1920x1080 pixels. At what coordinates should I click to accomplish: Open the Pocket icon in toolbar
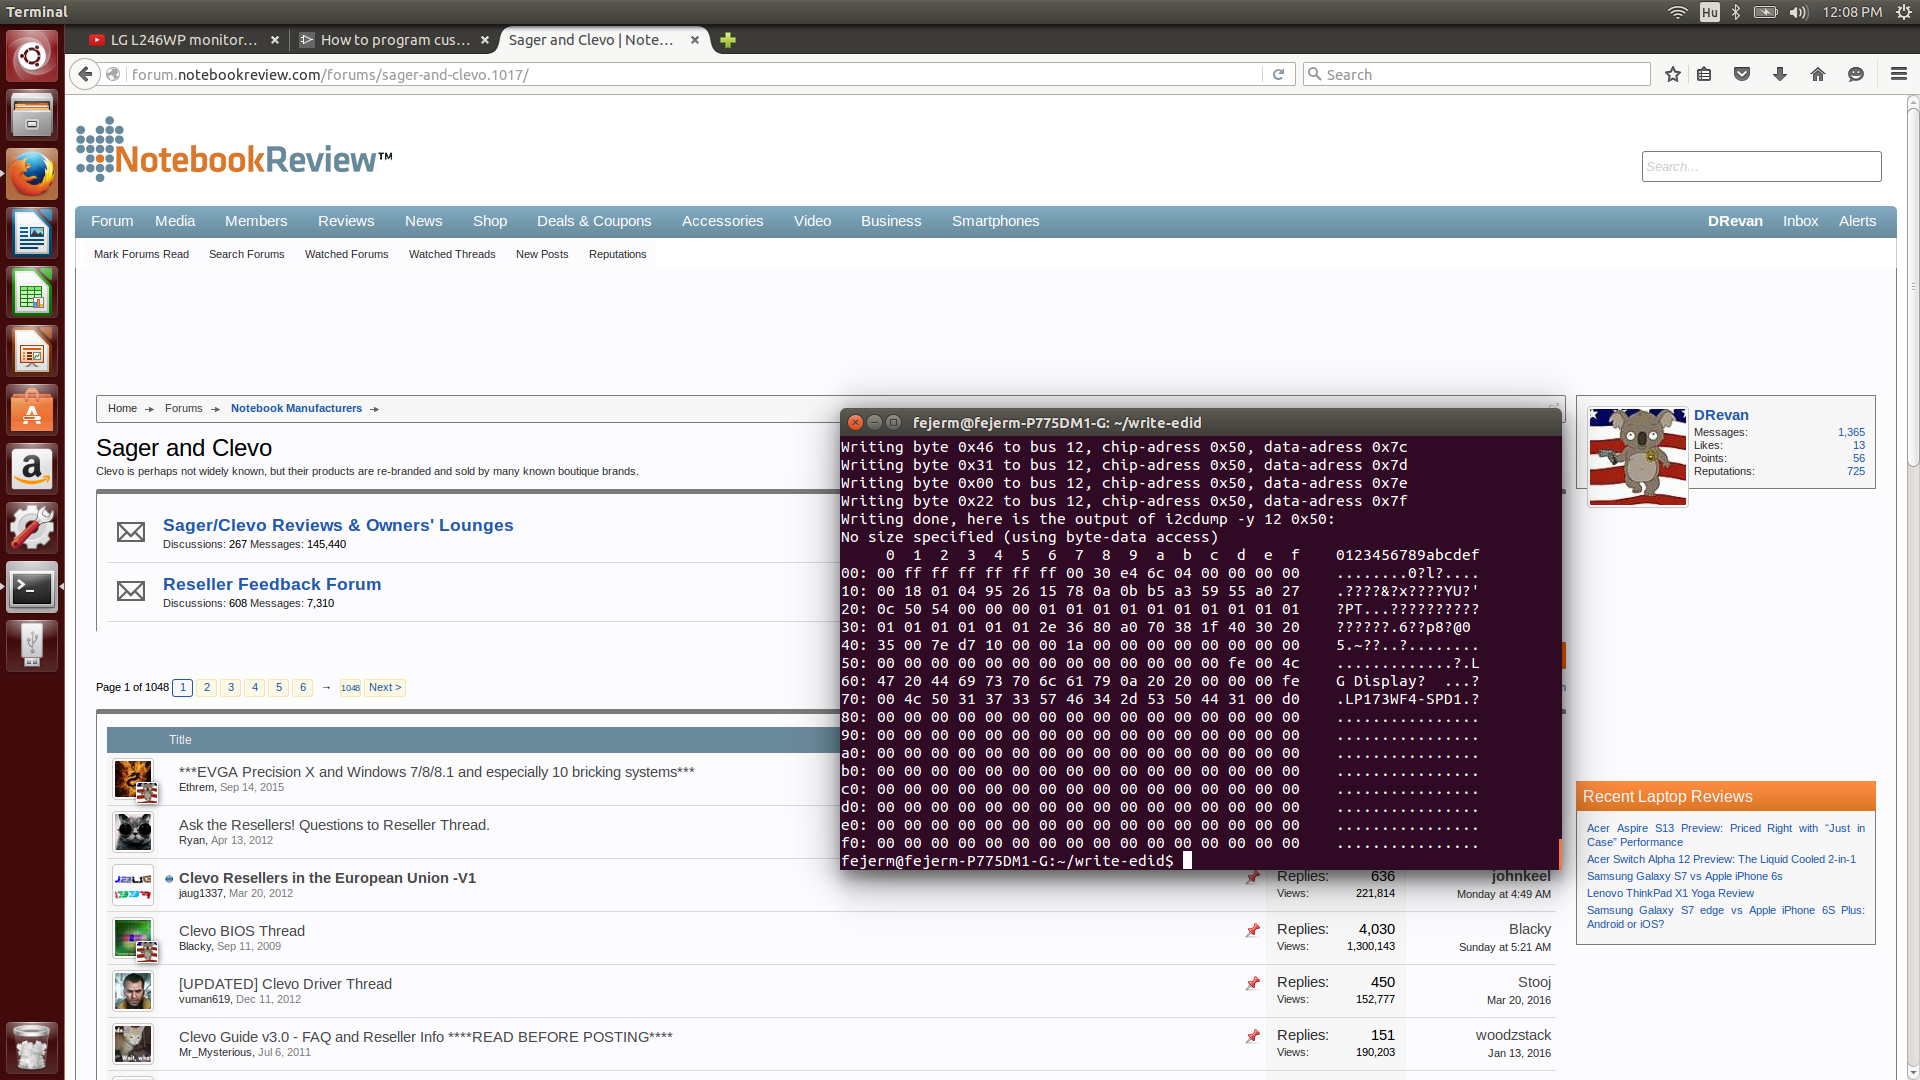1742,74
